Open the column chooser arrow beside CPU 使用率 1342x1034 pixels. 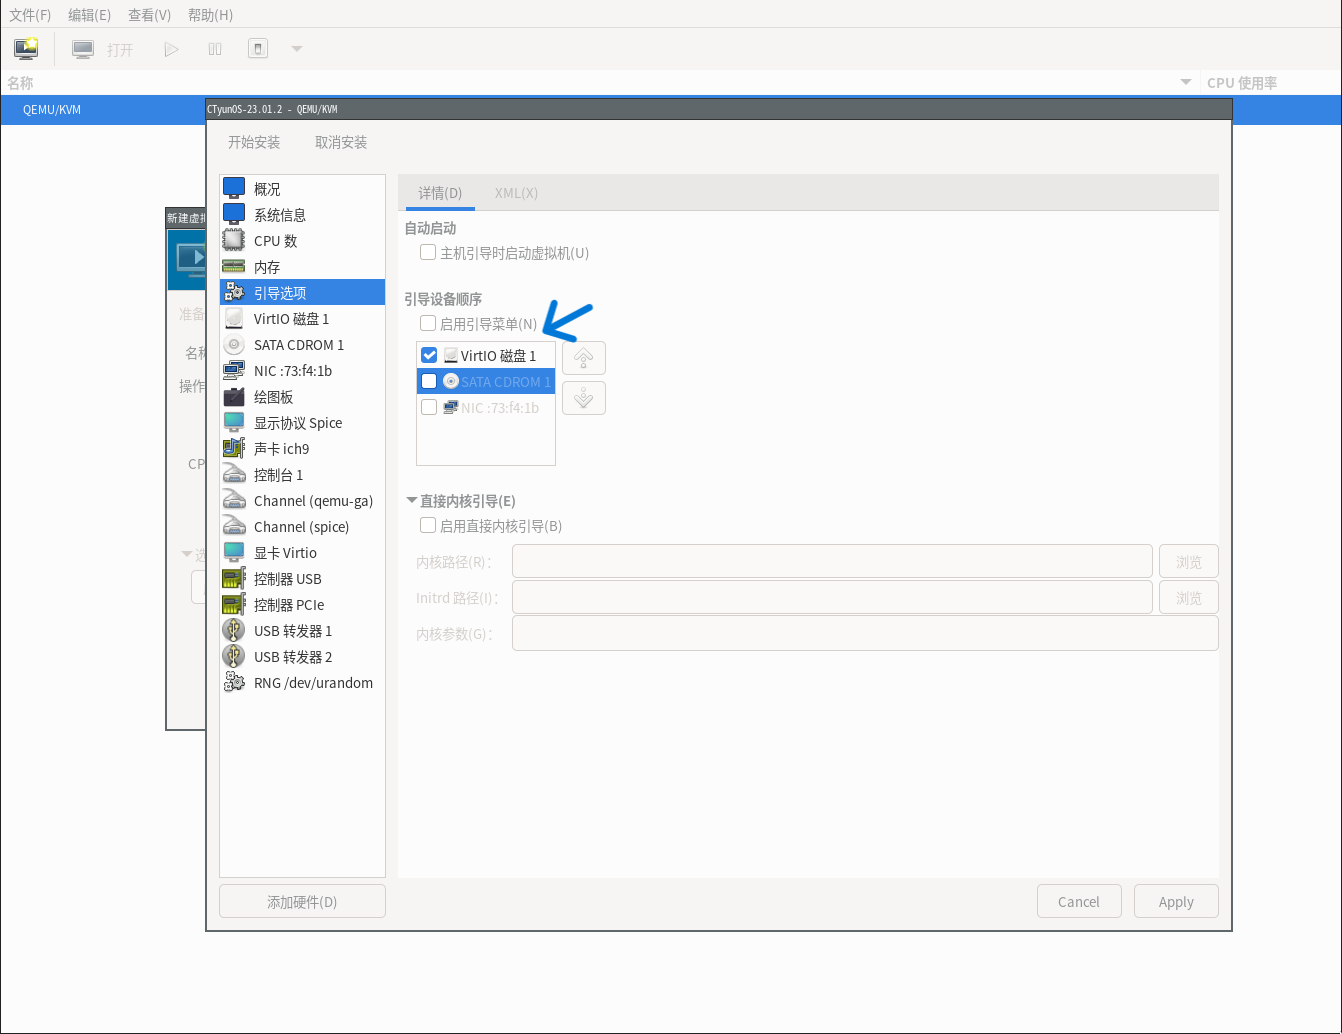click(x=1186, y=82)
